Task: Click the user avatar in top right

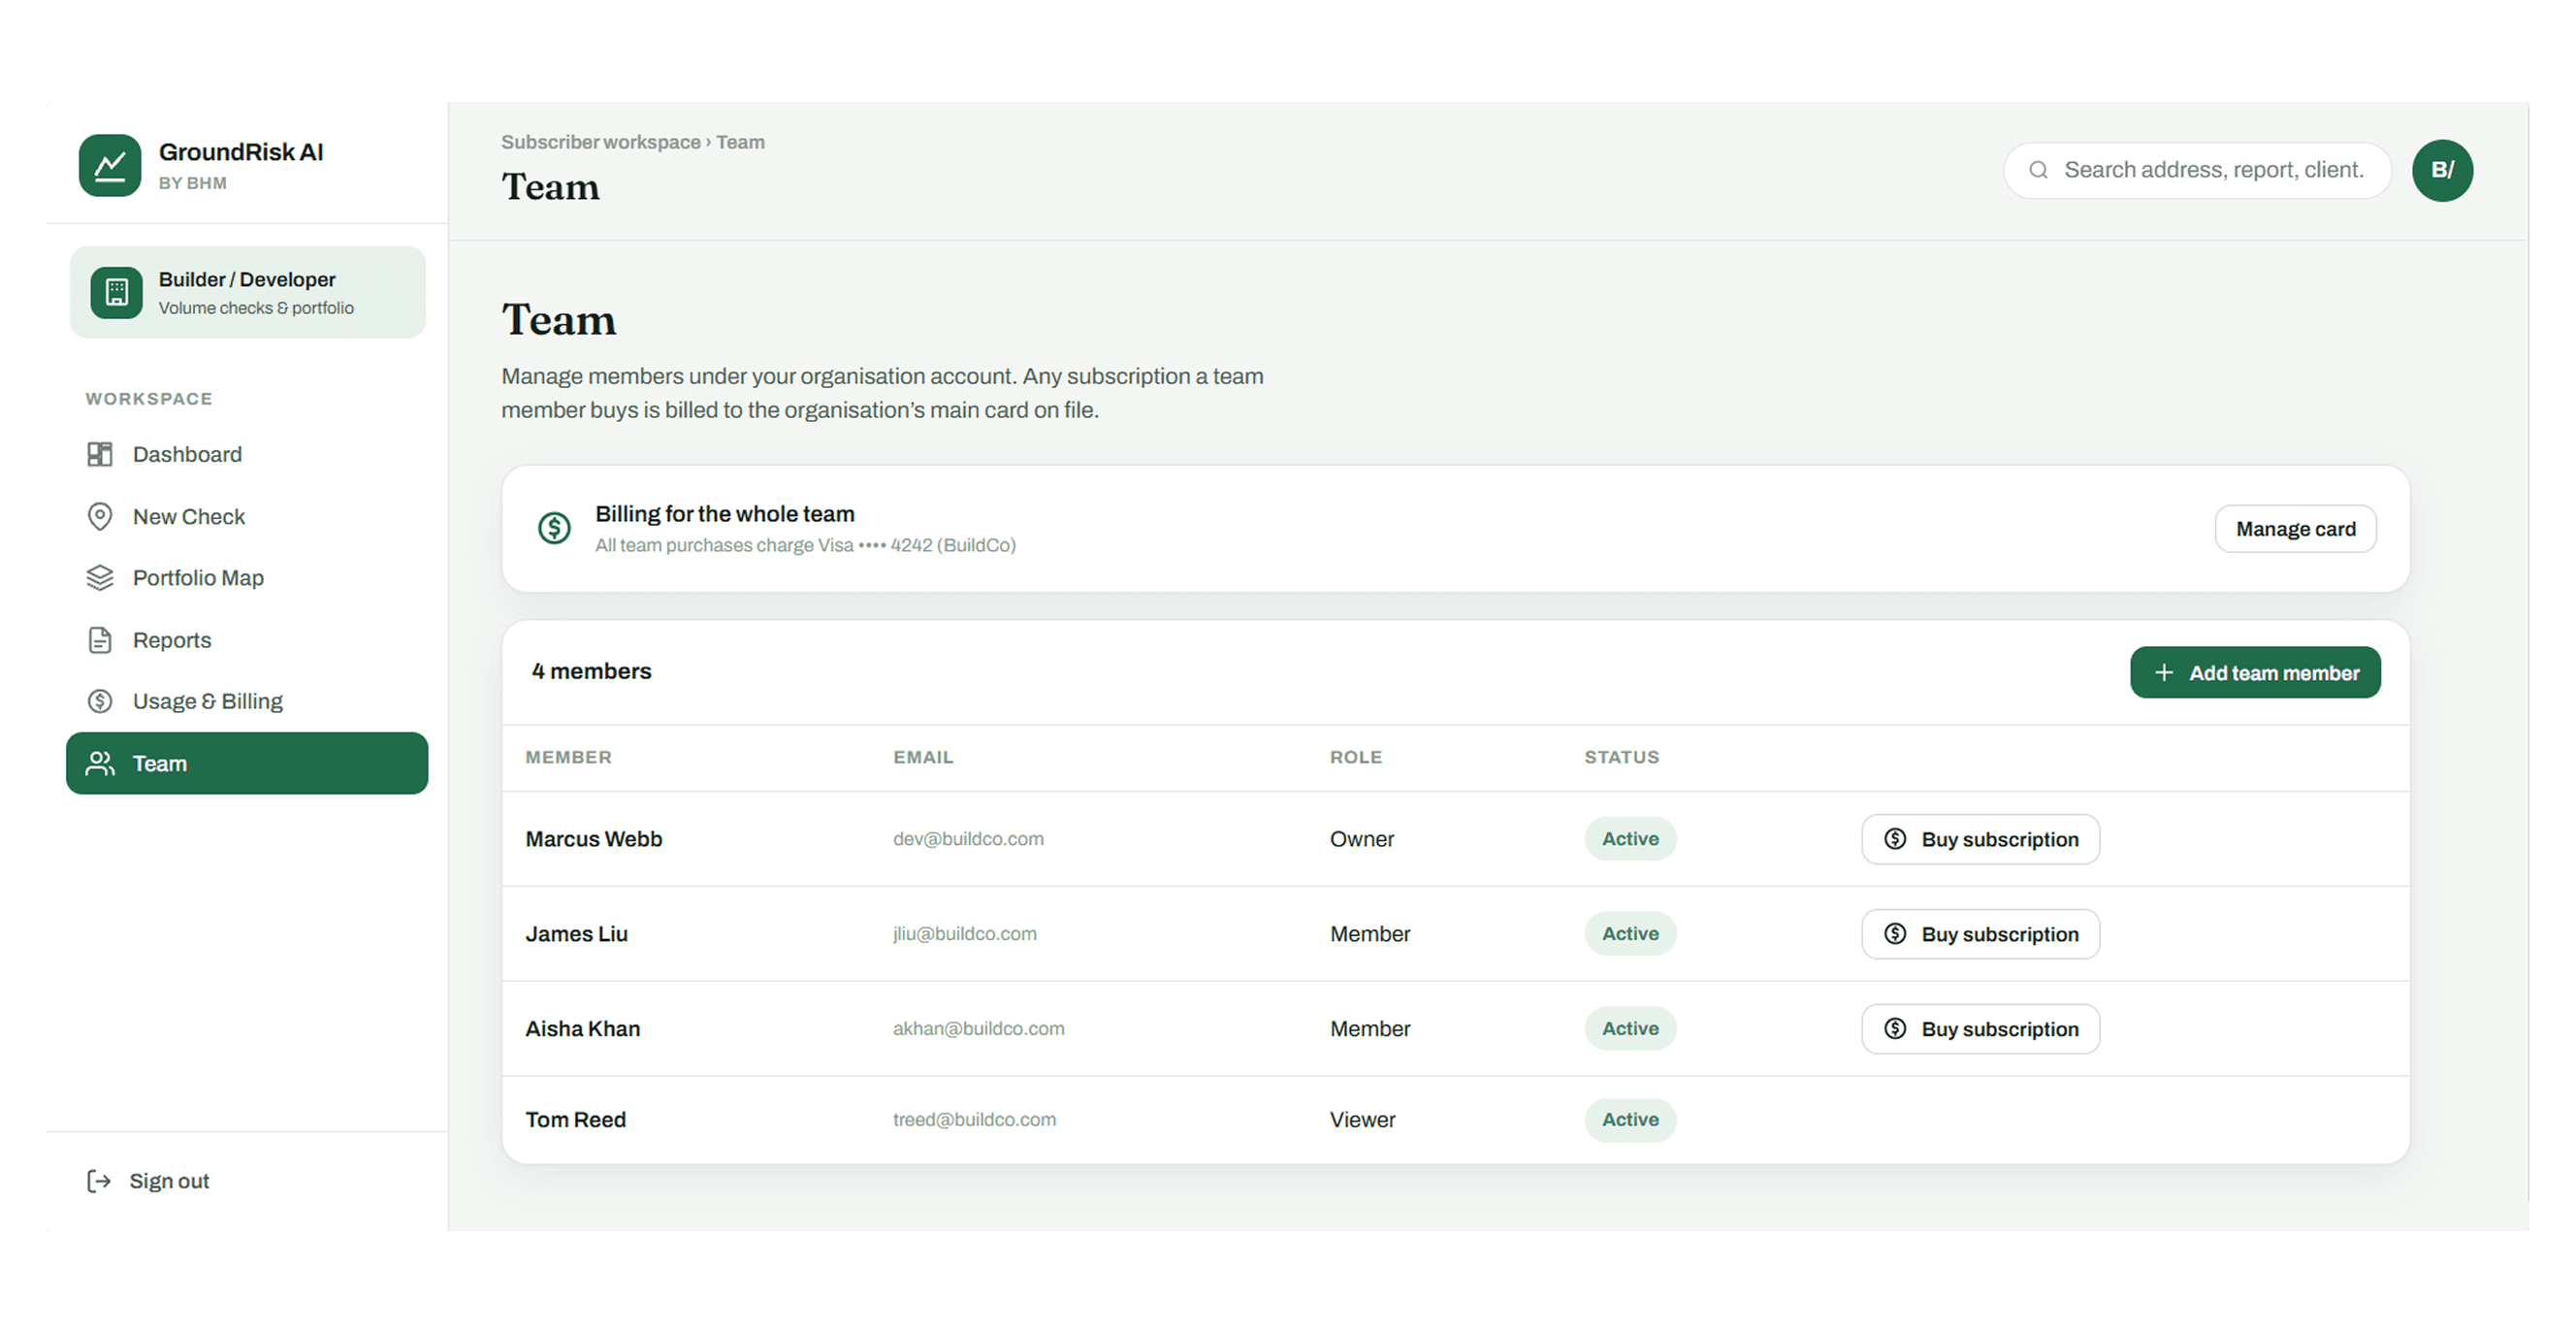Action: (x=2442, y=170)
